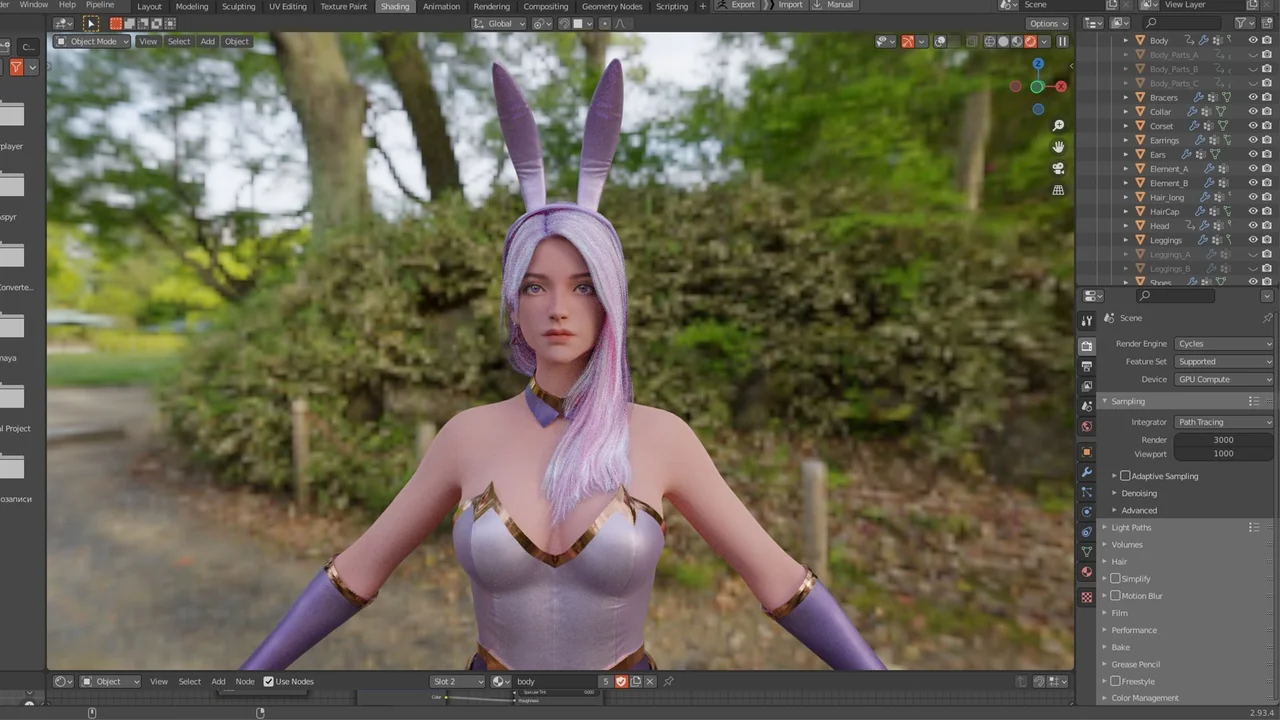Open the Device dropdown set to GPU Compute
The height and width of the screenshot is (720, 1280).
[1224, 379]
